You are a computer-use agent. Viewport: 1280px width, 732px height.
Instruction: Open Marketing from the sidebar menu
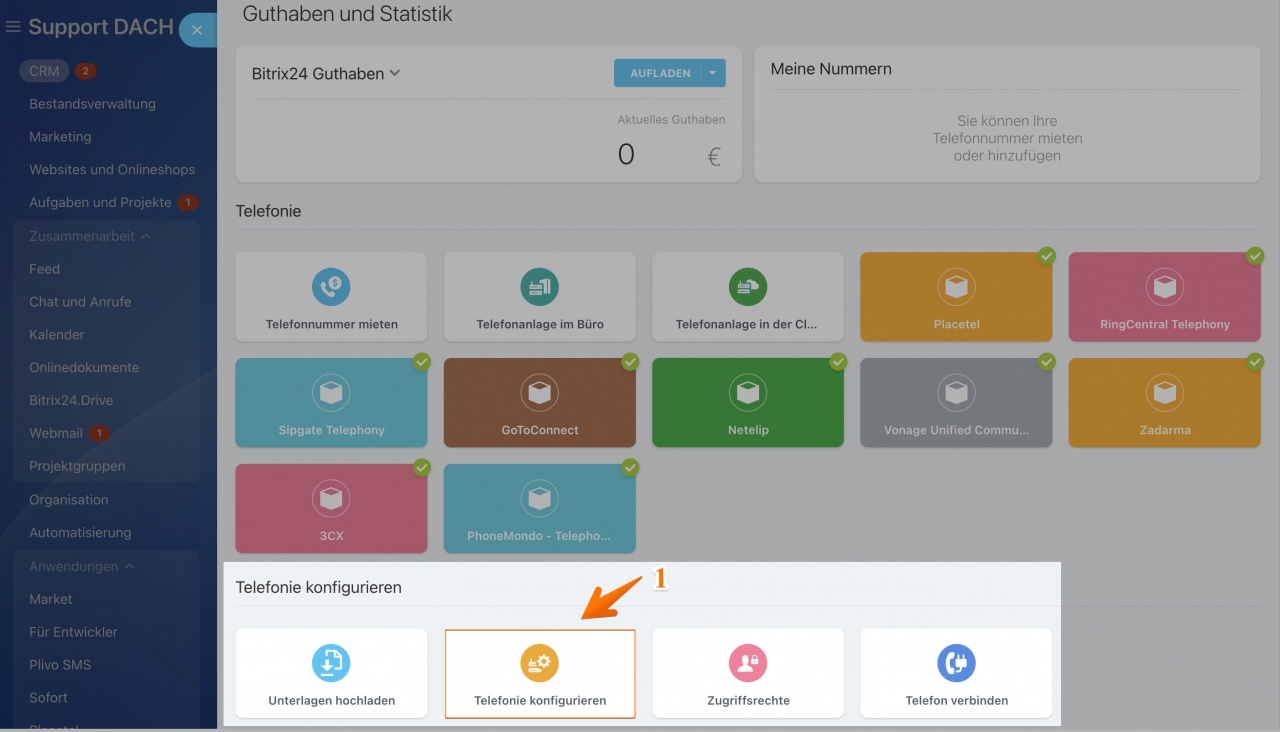tap(58, 136)
